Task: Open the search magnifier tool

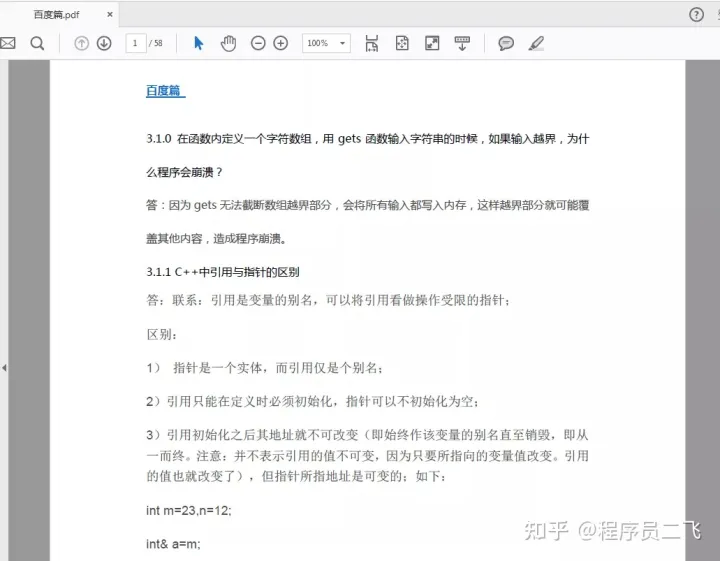Action: coord(37,44)
